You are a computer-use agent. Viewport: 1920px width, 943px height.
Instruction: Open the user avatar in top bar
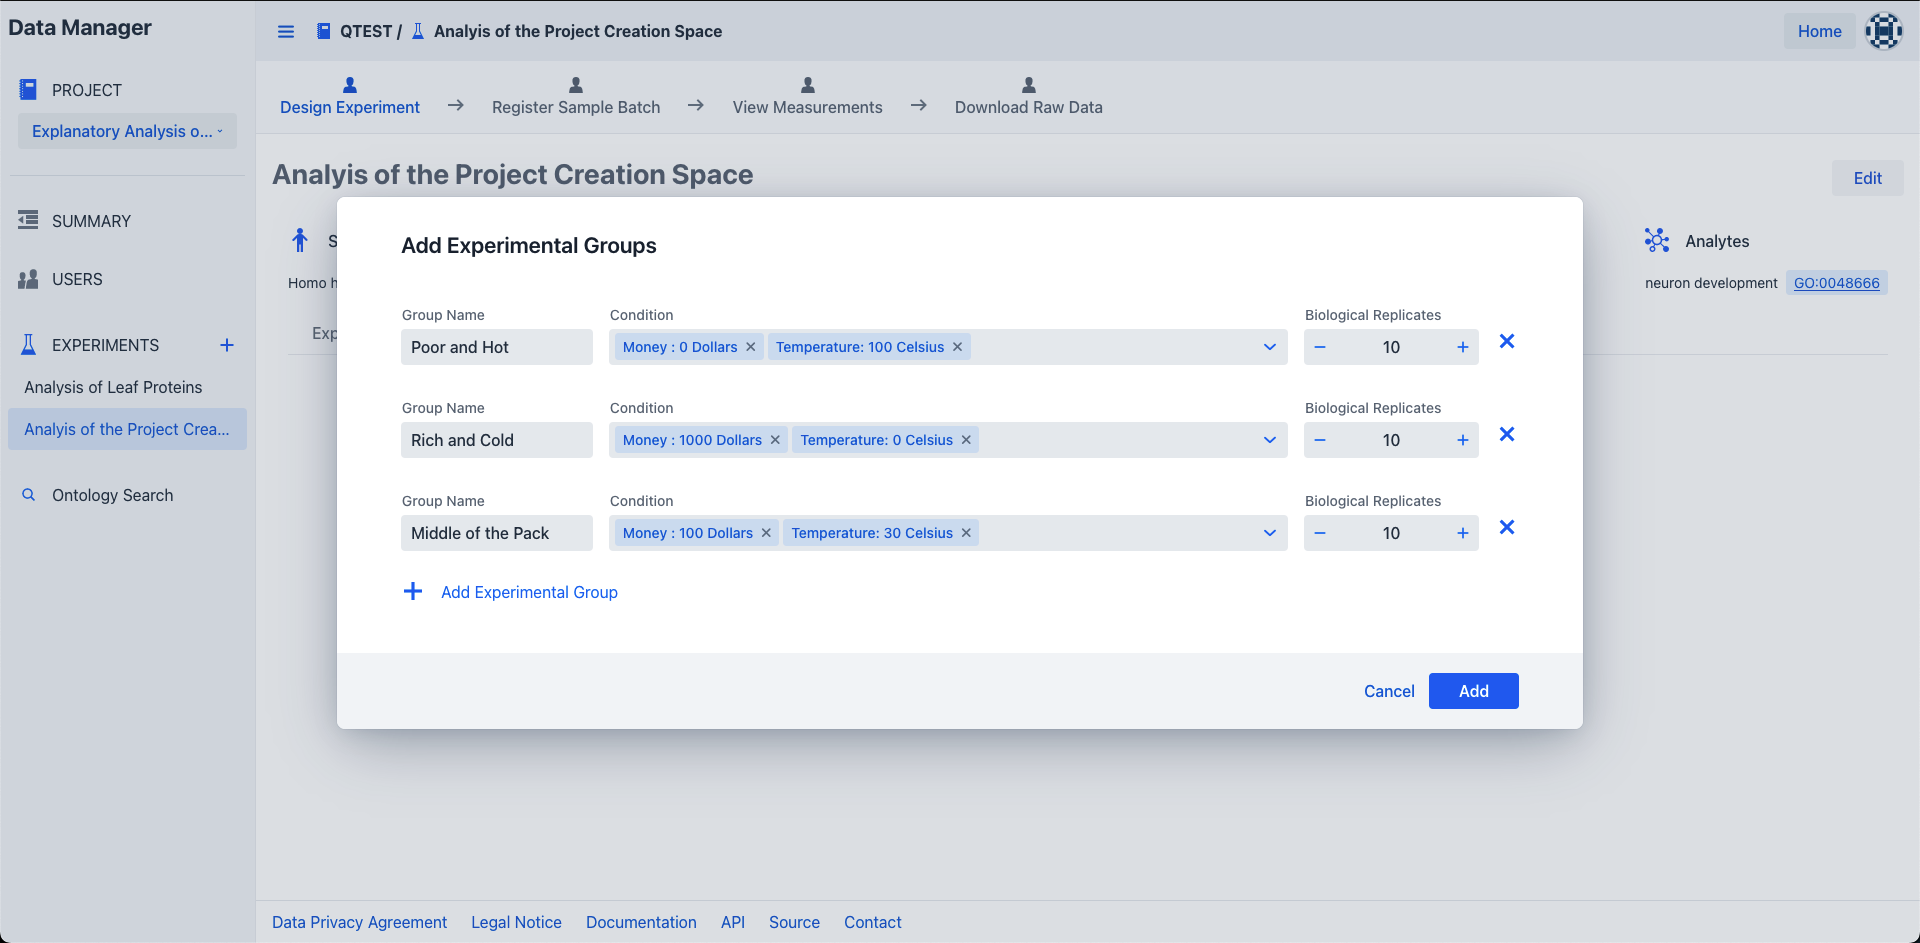tap(1884, 31)
